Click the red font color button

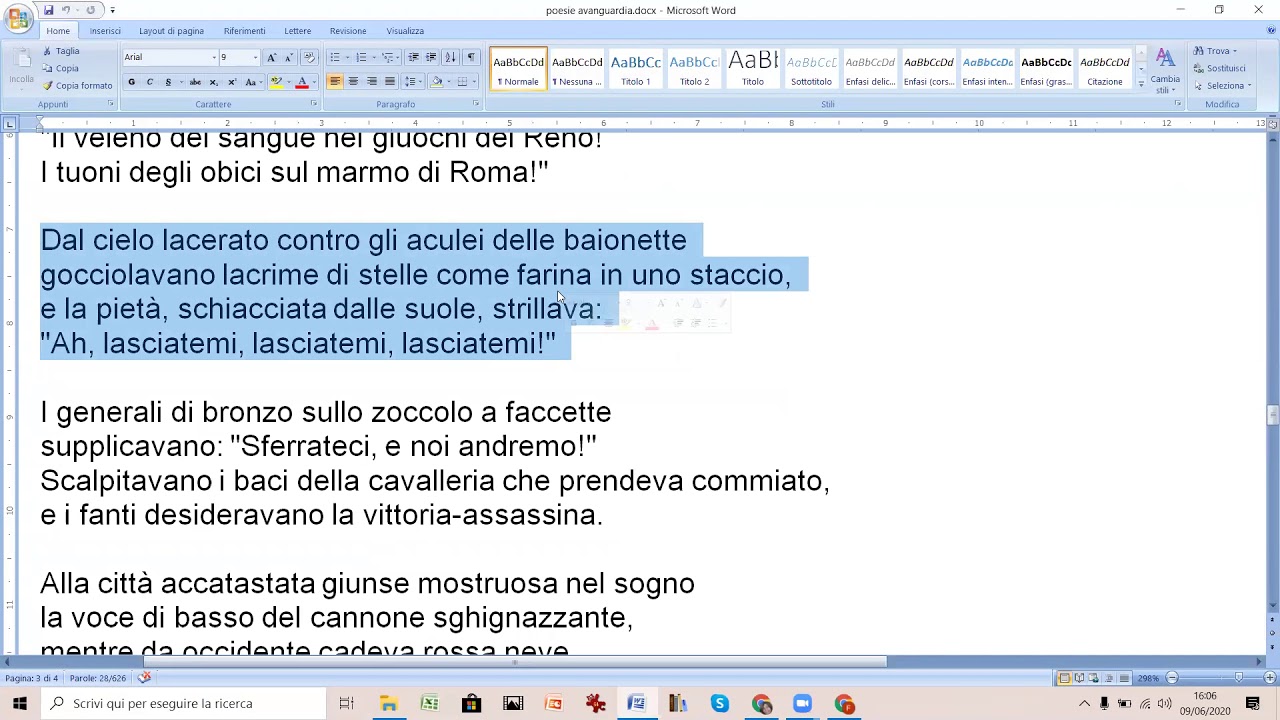coord(302,82)
